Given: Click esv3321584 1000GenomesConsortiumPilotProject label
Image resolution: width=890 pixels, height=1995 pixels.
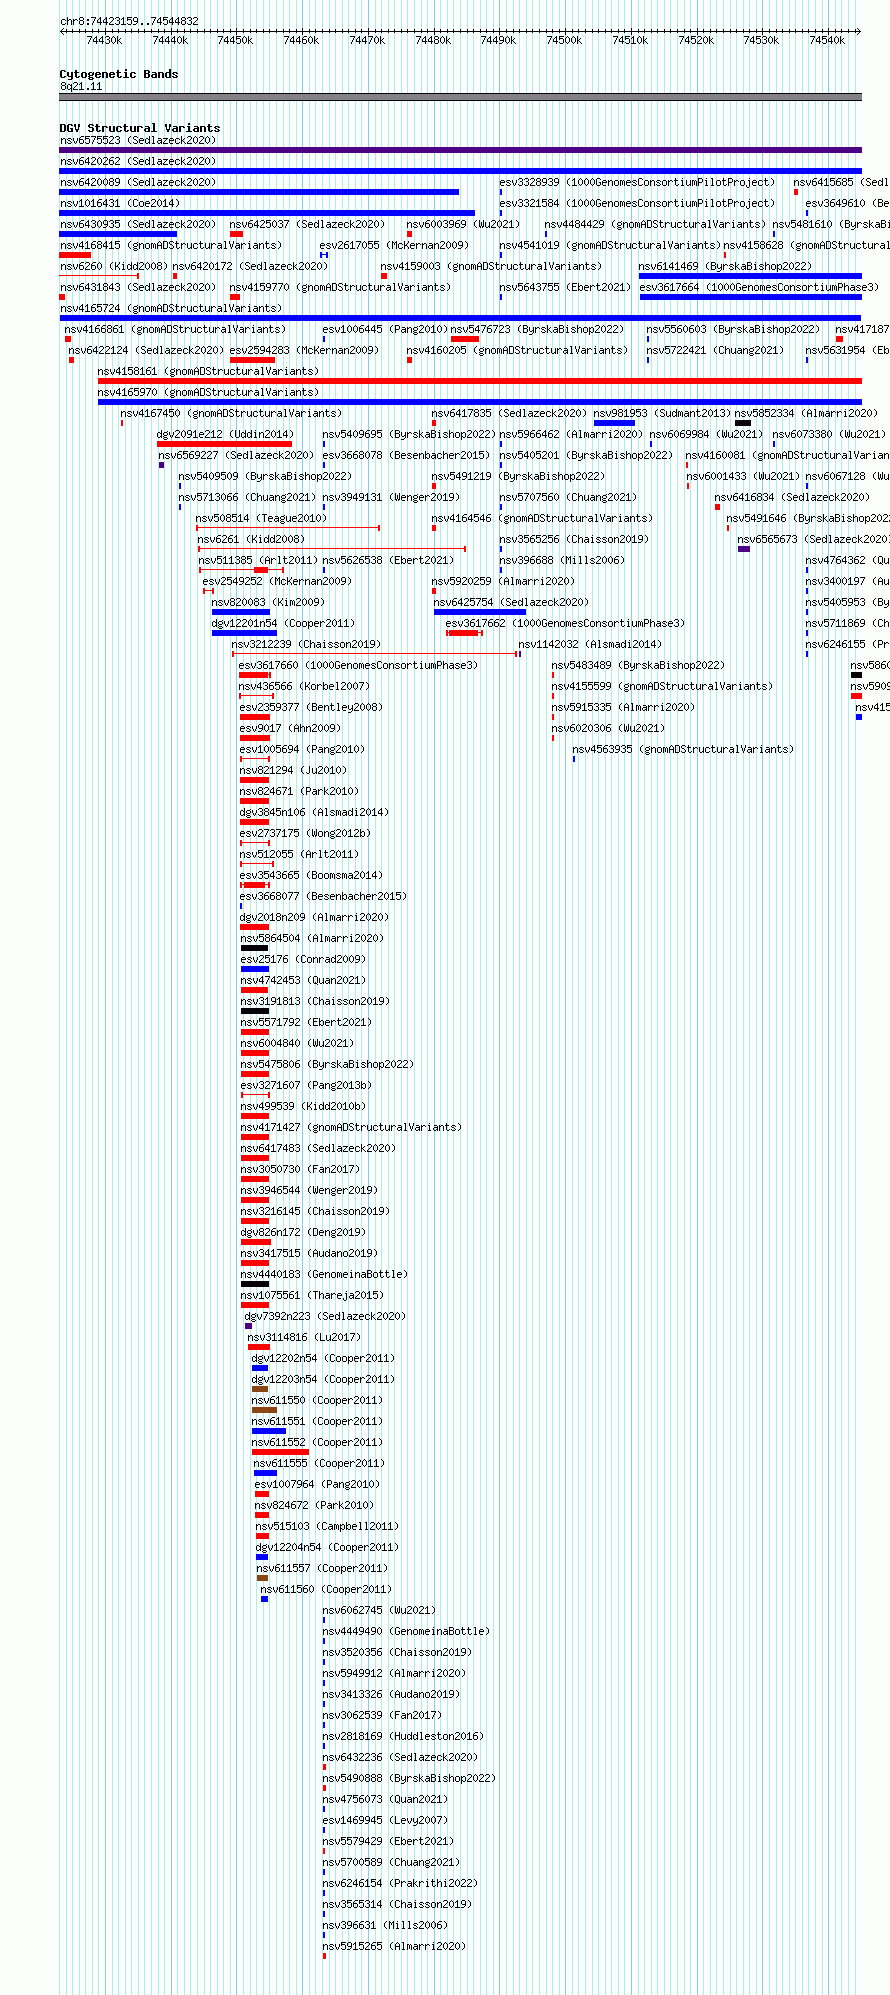Looking at the screenshot, I should [637, 203].
